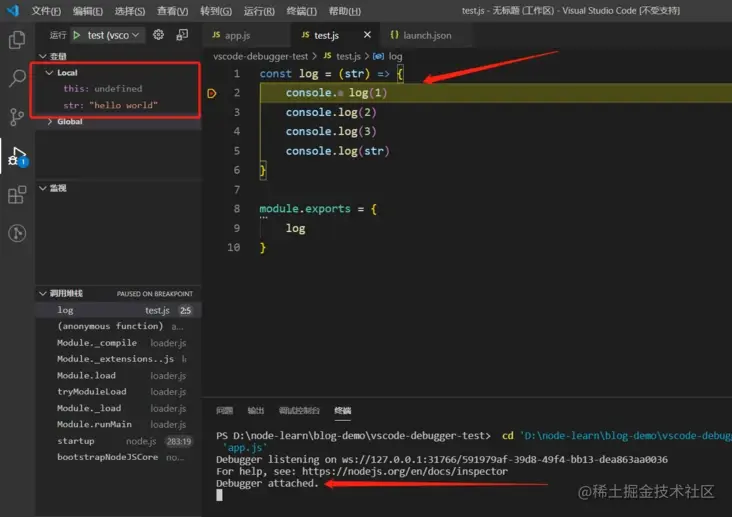Open the Terminal menu
This screenshot has width=732, height=517.
coord(301,11)
